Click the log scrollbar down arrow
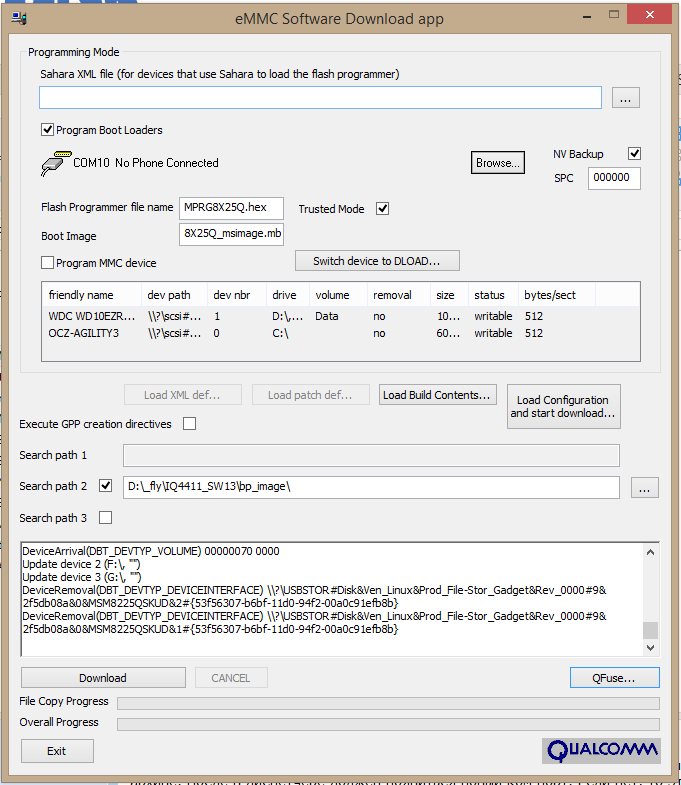 (650, 648)
